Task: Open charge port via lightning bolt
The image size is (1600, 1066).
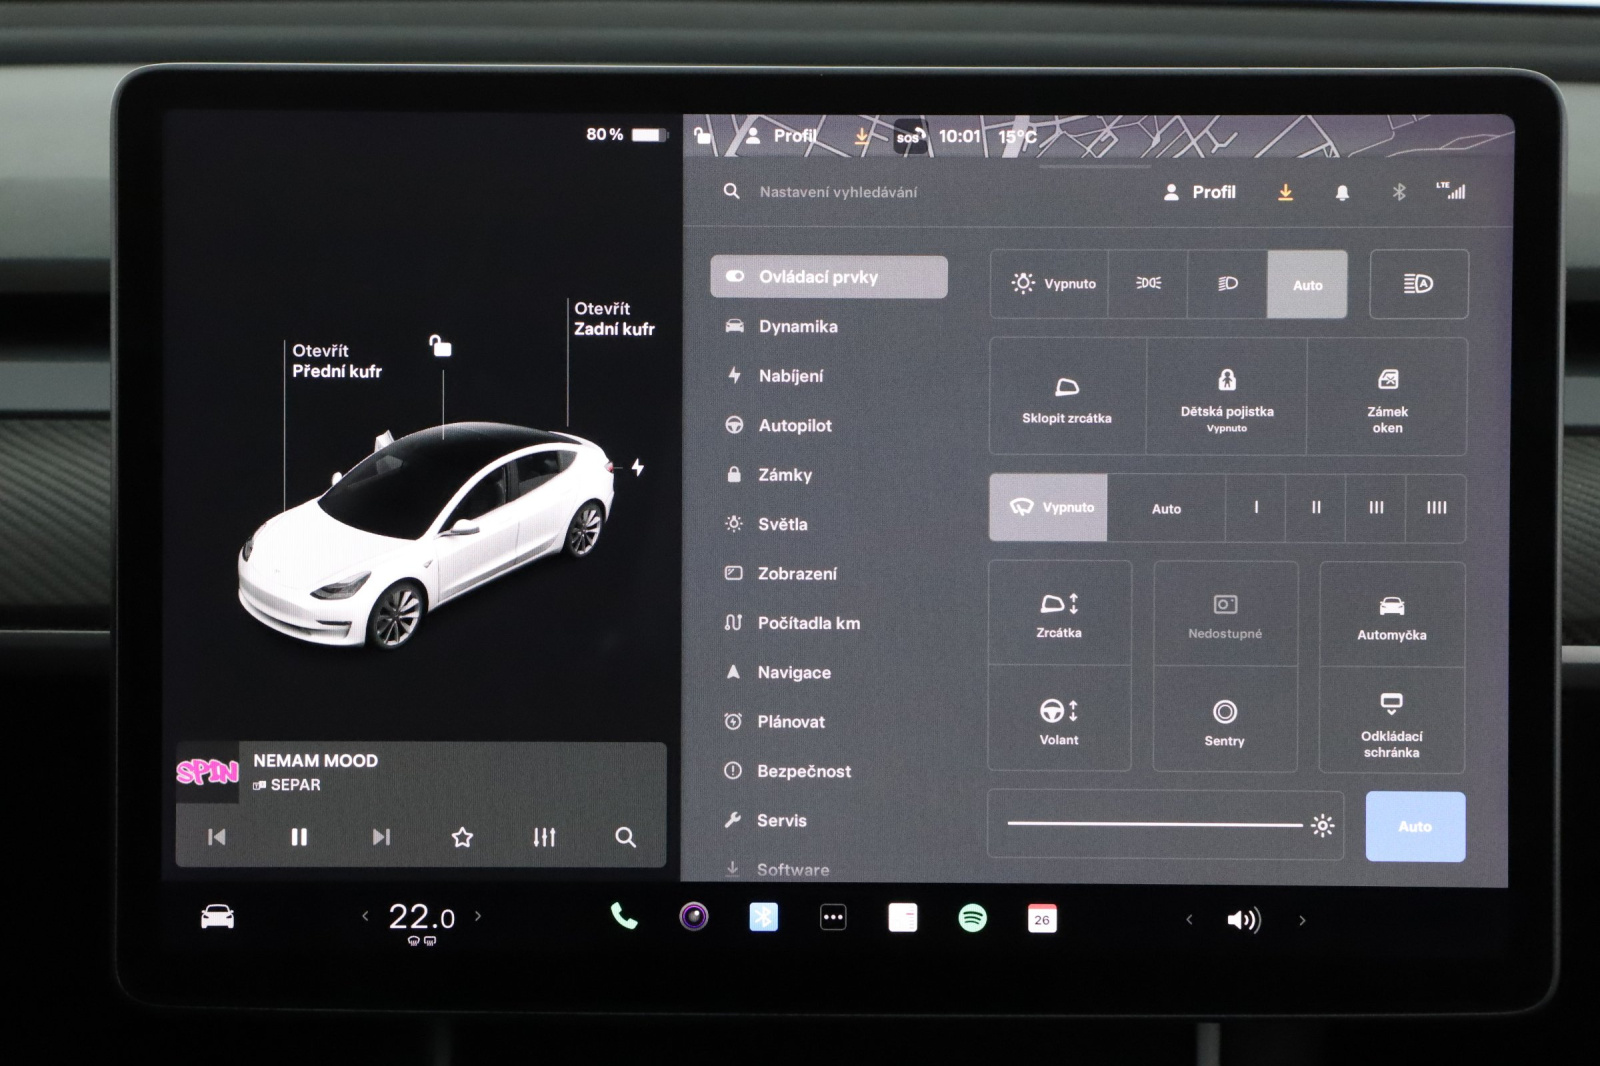Action: [x=637, y=467]
